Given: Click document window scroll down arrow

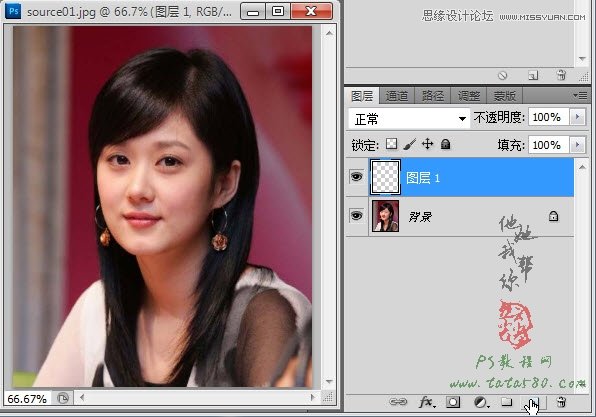Looking at the screenshot, I should tap(329, 382).
